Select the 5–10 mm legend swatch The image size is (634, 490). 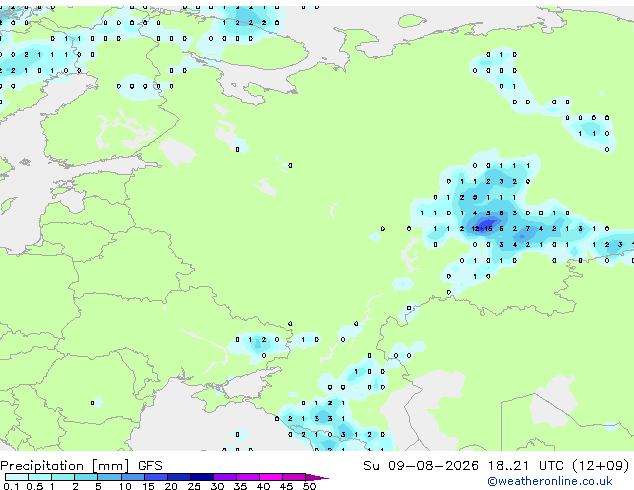109,477
